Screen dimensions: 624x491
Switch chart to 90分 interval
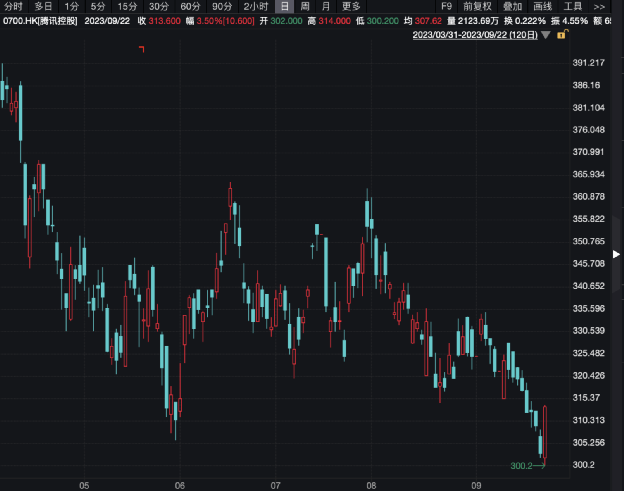(x=222, y=6)
